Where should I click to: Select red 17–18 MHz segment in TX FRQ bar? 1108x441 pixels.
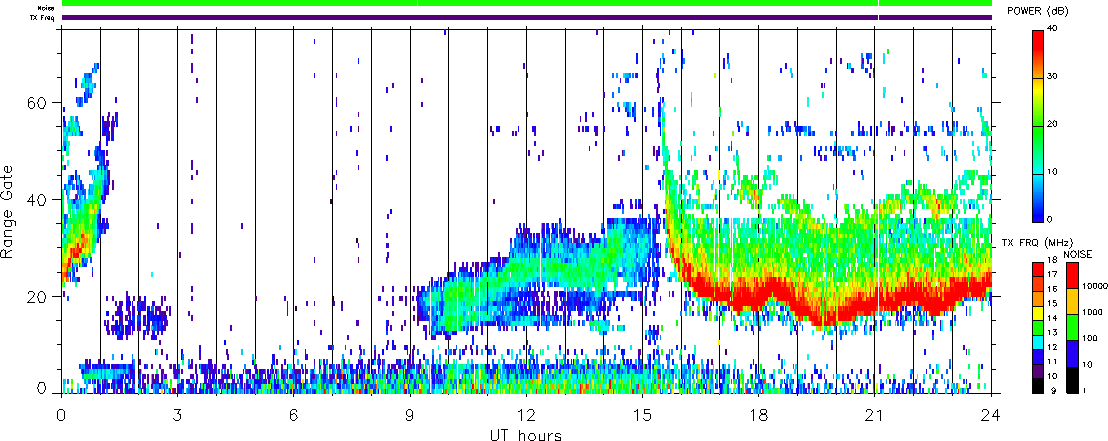coord(1039,268)
